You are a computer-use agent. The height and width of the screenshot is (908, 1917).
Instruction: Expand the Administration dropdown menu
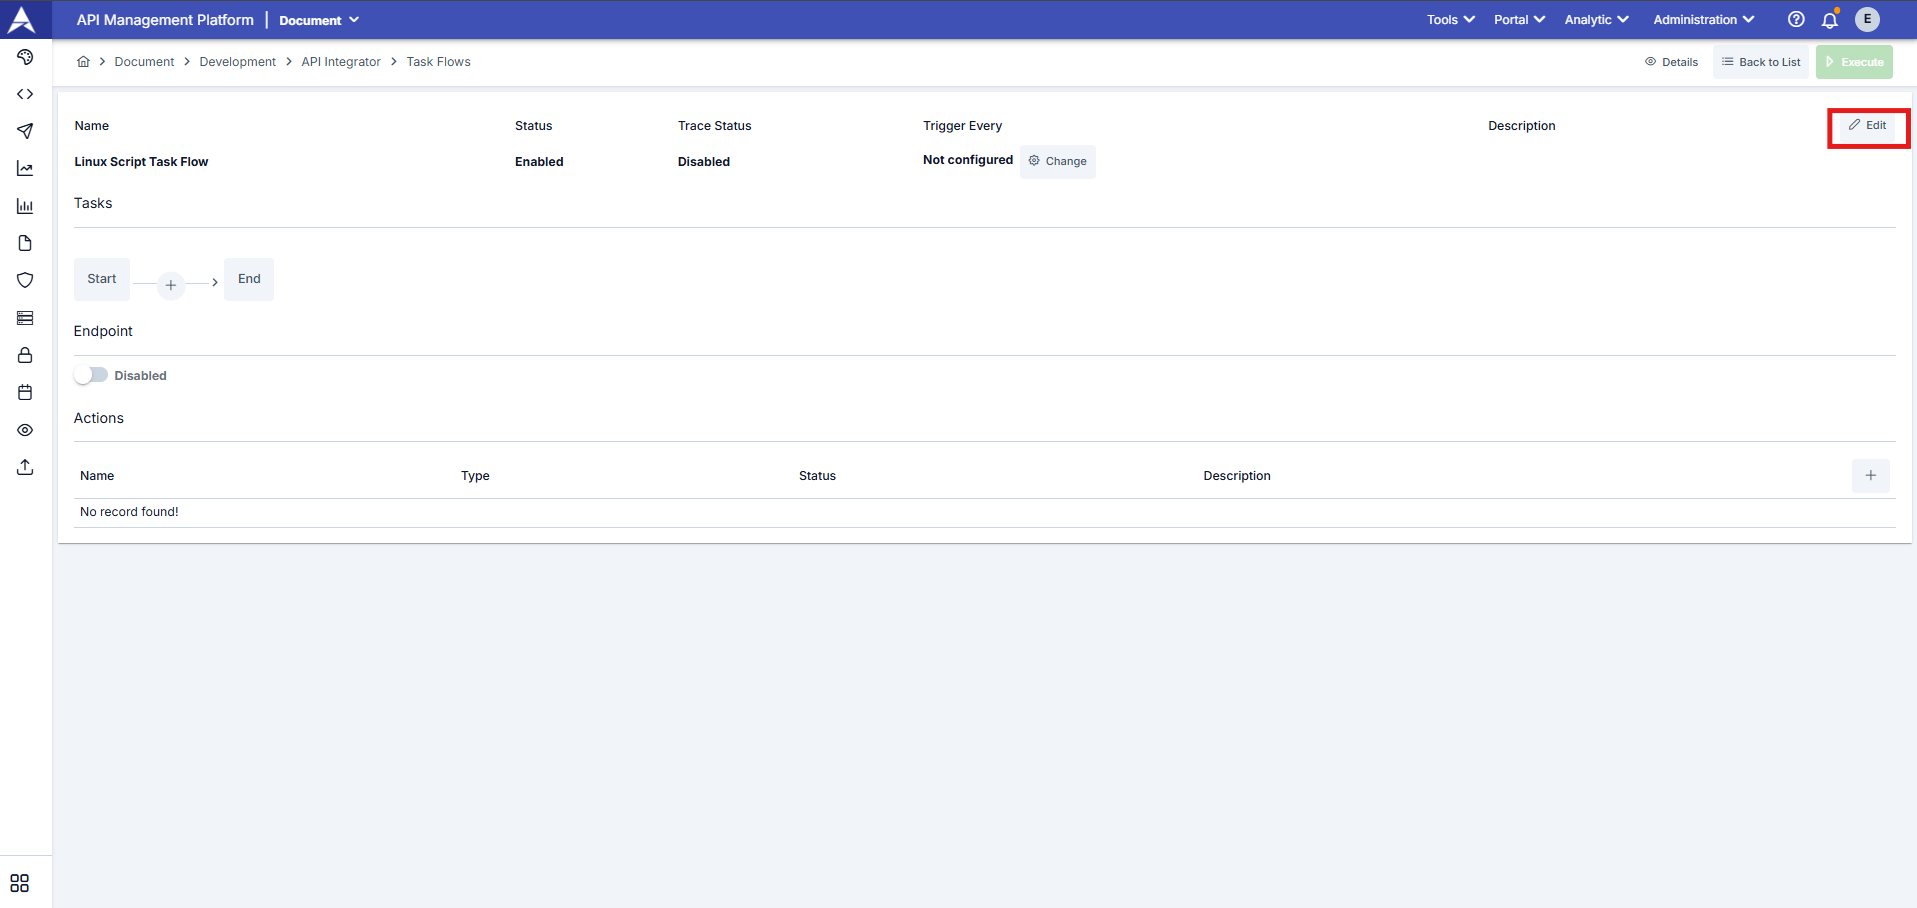coord(1703,20)
